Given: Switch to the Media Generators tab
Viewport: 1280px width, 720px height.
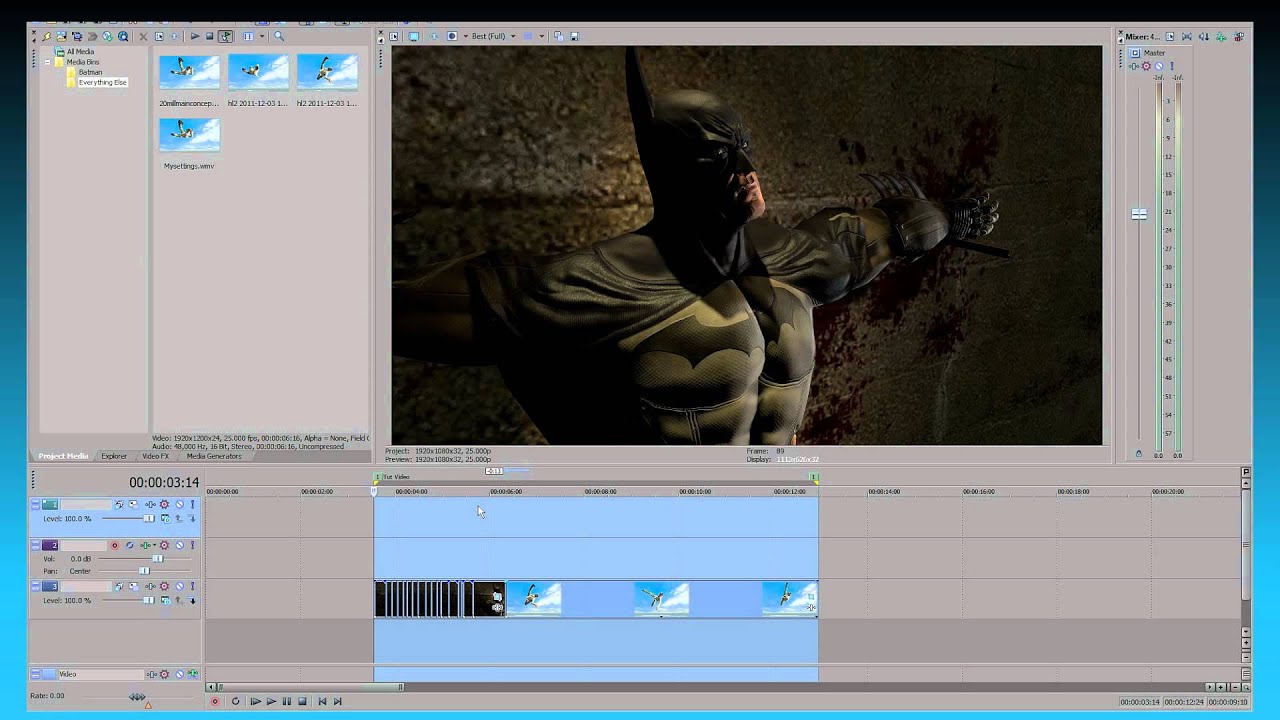Looking at the screenshot, I should (x=214, y=456).
